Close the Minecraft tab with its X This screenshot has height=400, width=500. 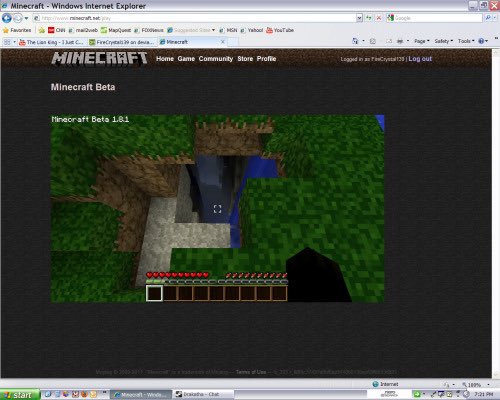click(x=223, y=42)
